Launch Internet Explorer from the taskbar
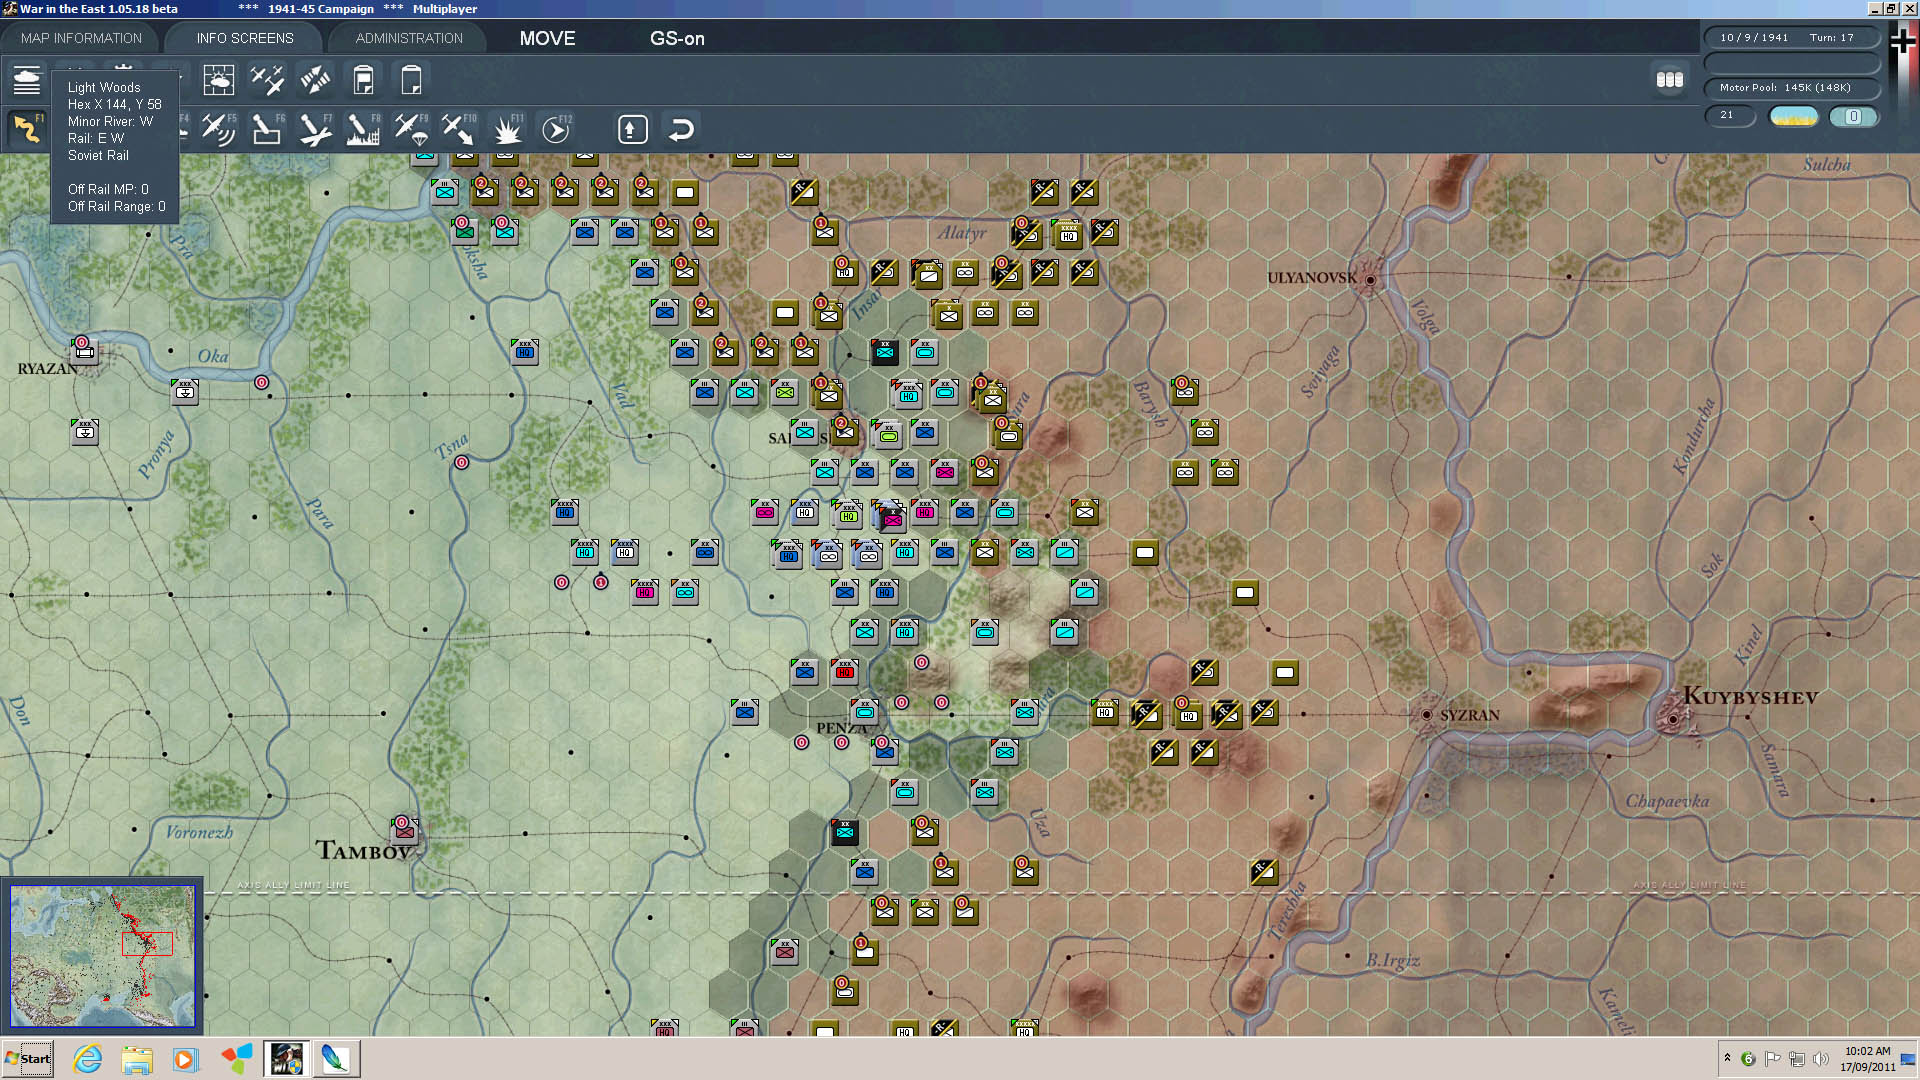1920x1080 pixels. 88,1059
